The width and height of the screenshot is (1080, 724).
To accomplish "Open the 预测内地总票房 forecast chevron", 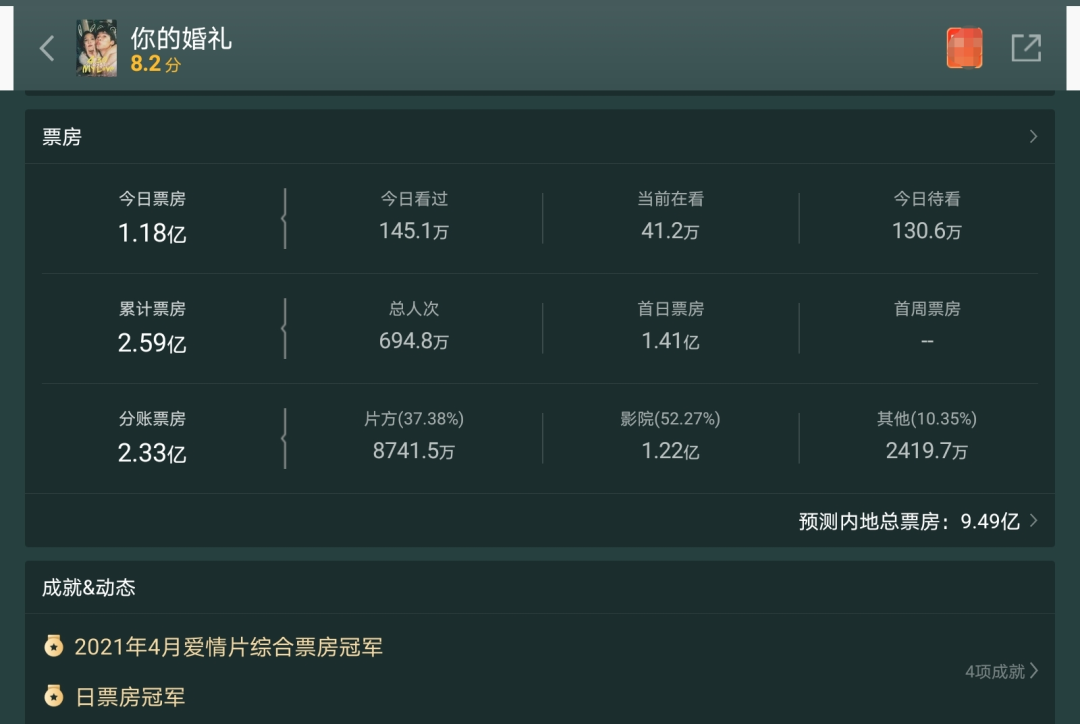I will [1033, 521].
